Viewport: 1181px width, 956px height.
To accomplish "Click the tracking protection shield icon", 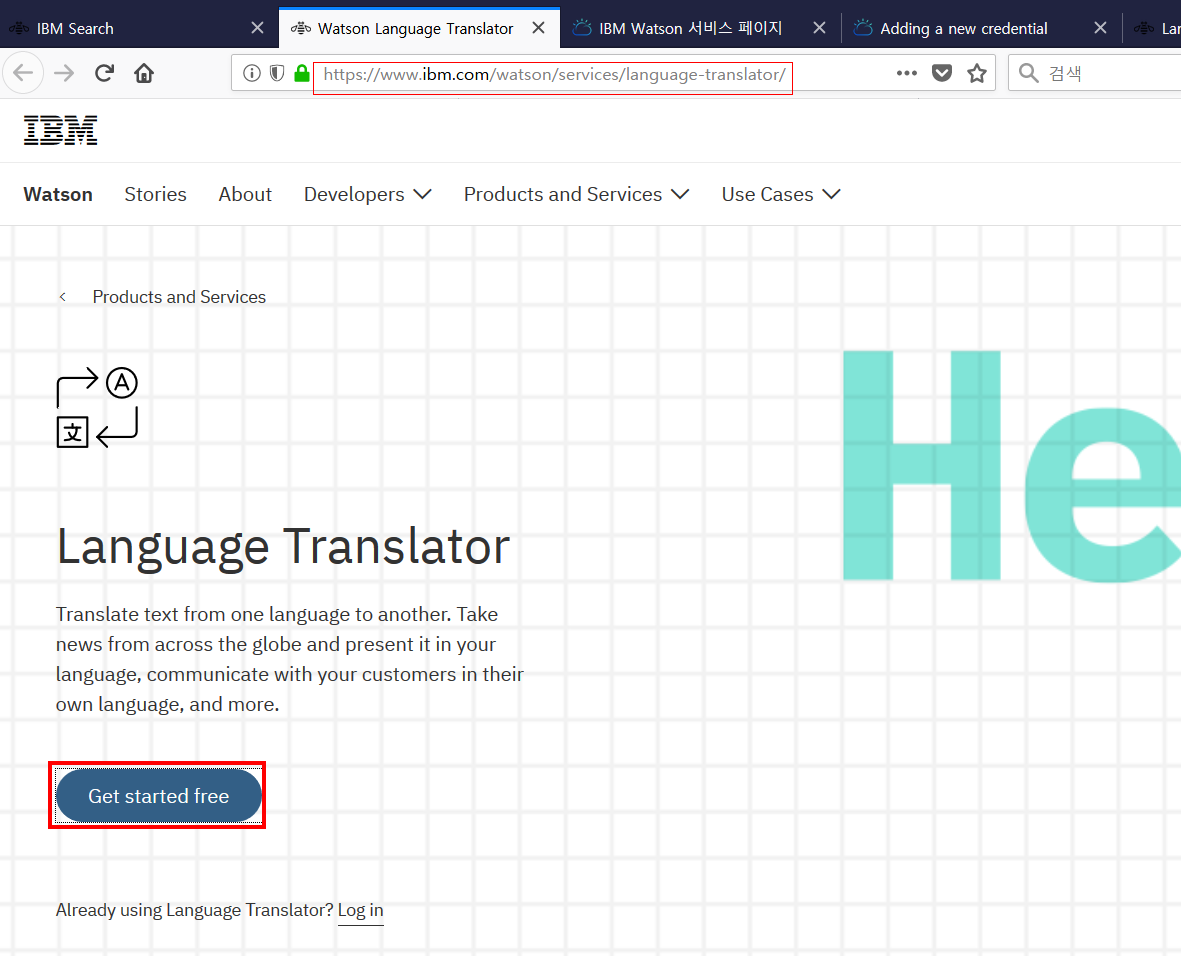I will pos(277,73).
